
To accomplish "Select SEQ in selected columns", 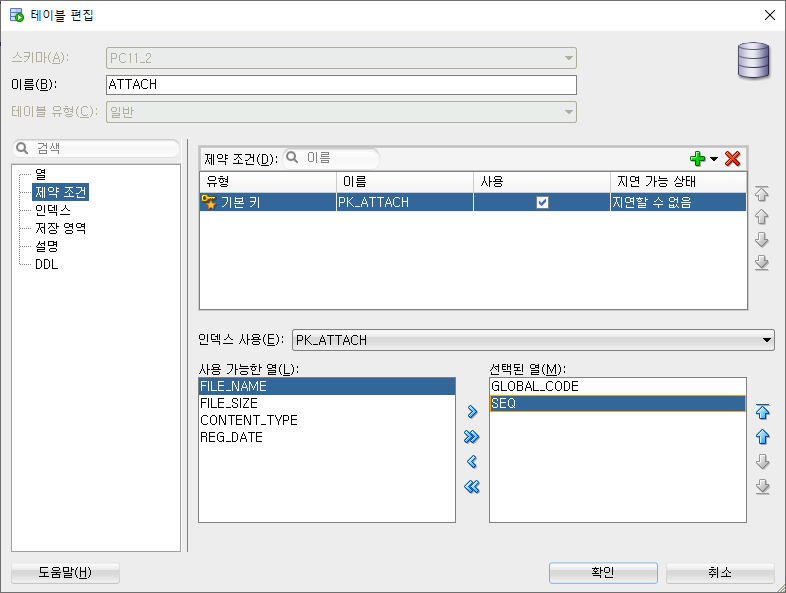I will pos(618,404).
